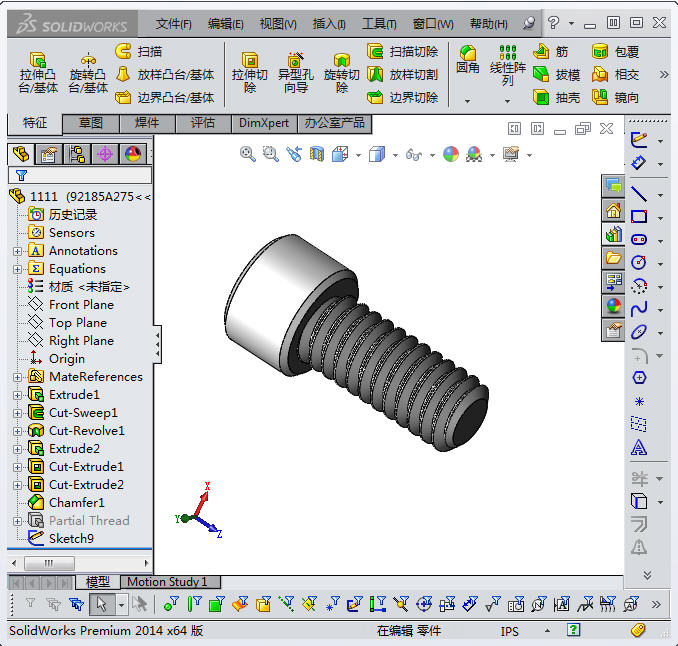Click the filter icon in feature tree
The width and height of the screenshot is (678, 646).
tap(21, 175)
